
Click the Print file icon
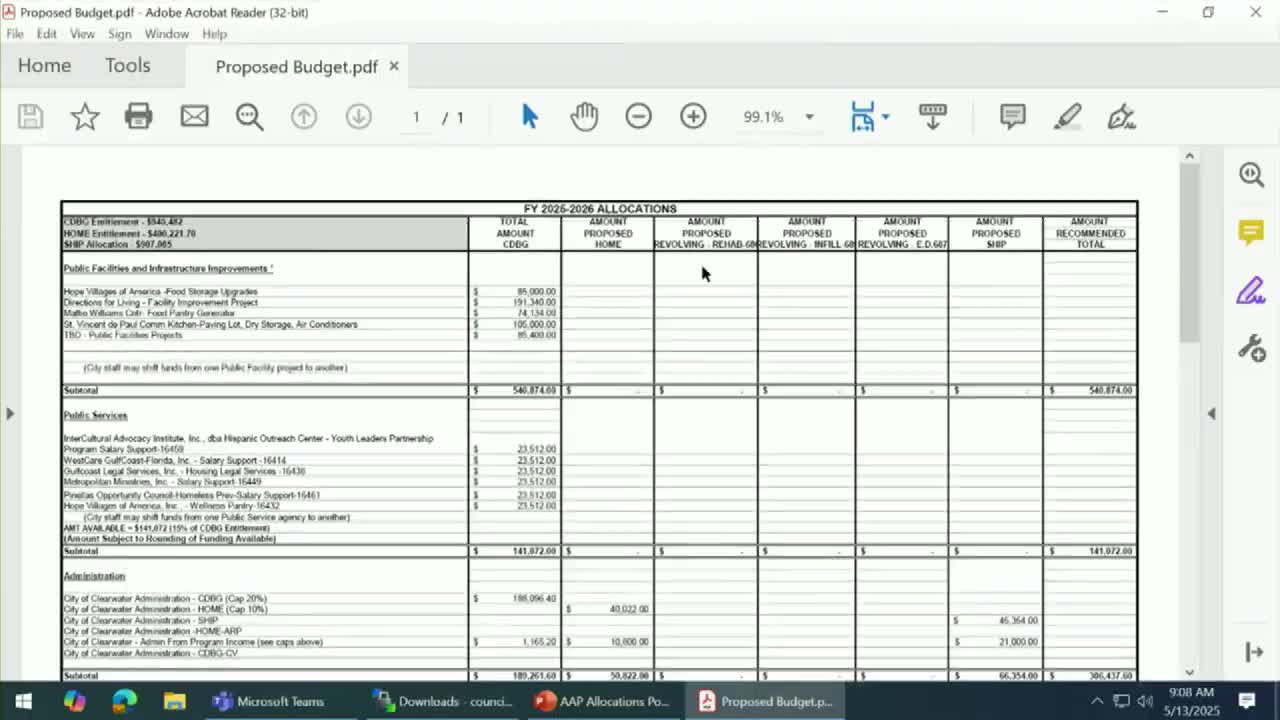(138, 117)
